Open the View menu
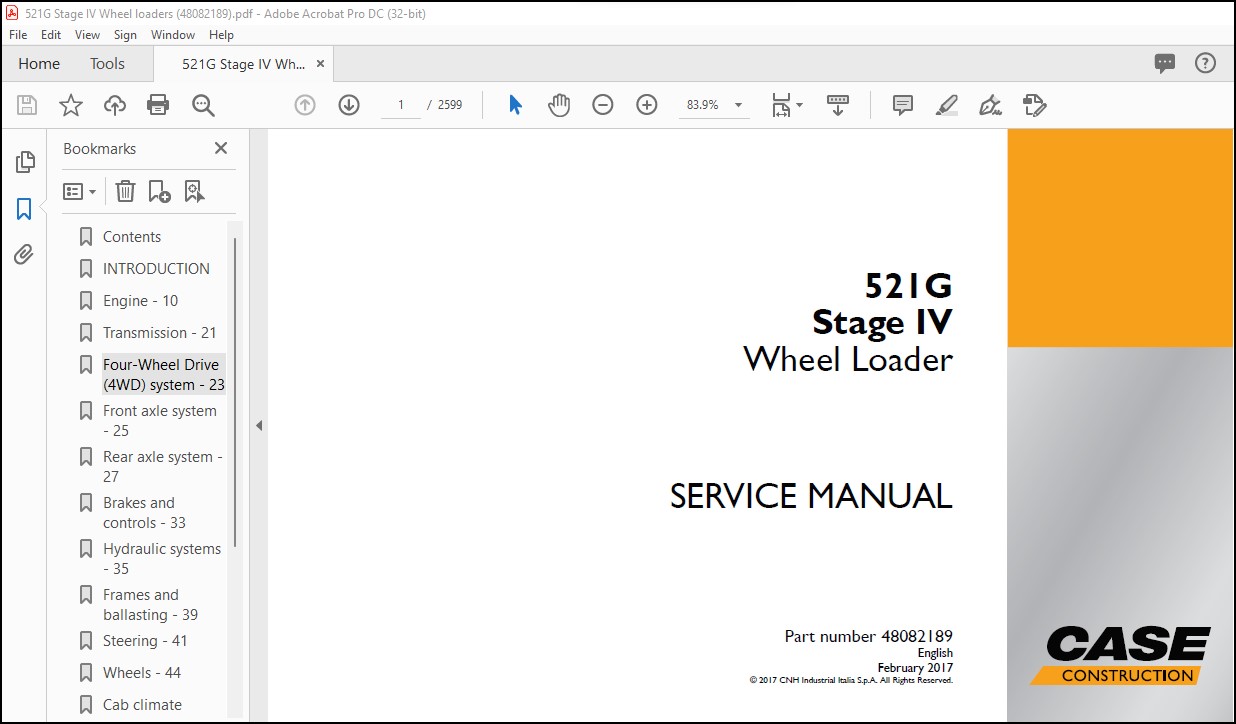Viewport: 1236px width, 724px height. click(x=88, y=34)
